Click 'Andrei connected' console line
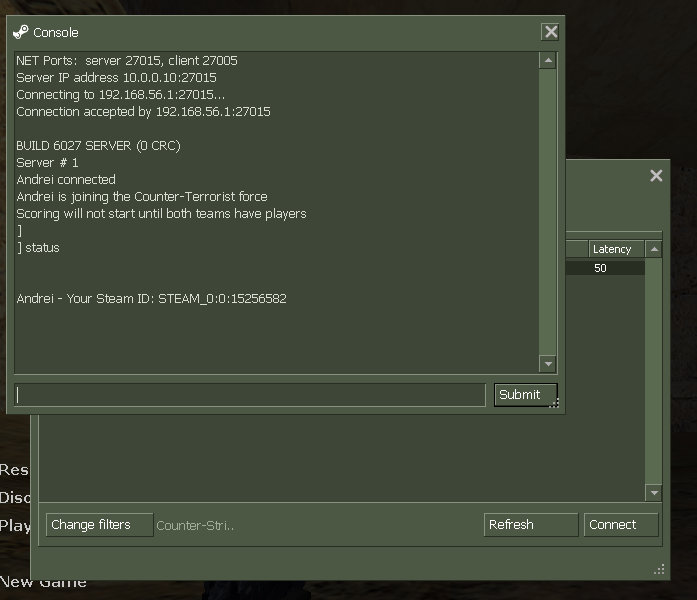Viewport: 697px width, 600px height. pyautogui.click(x=66, y=180)
